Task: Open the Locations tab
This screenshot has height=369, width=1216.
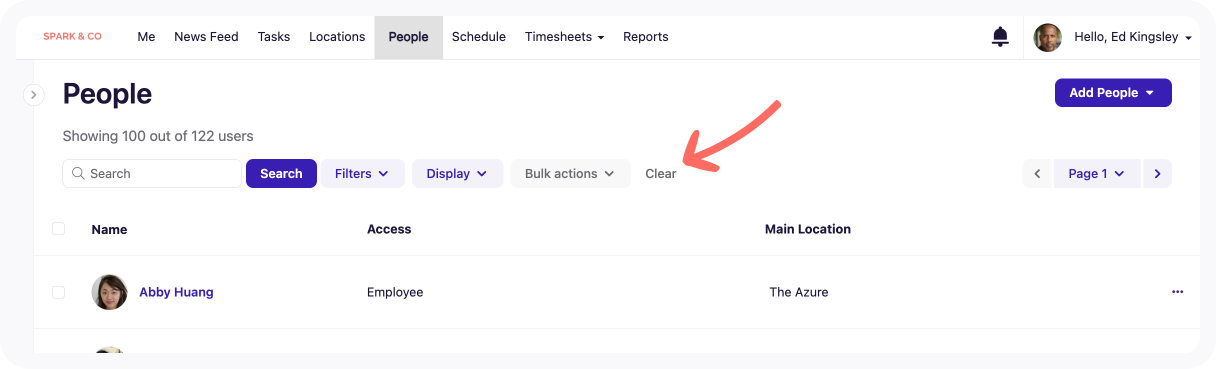Action: (x=337, y=37)
